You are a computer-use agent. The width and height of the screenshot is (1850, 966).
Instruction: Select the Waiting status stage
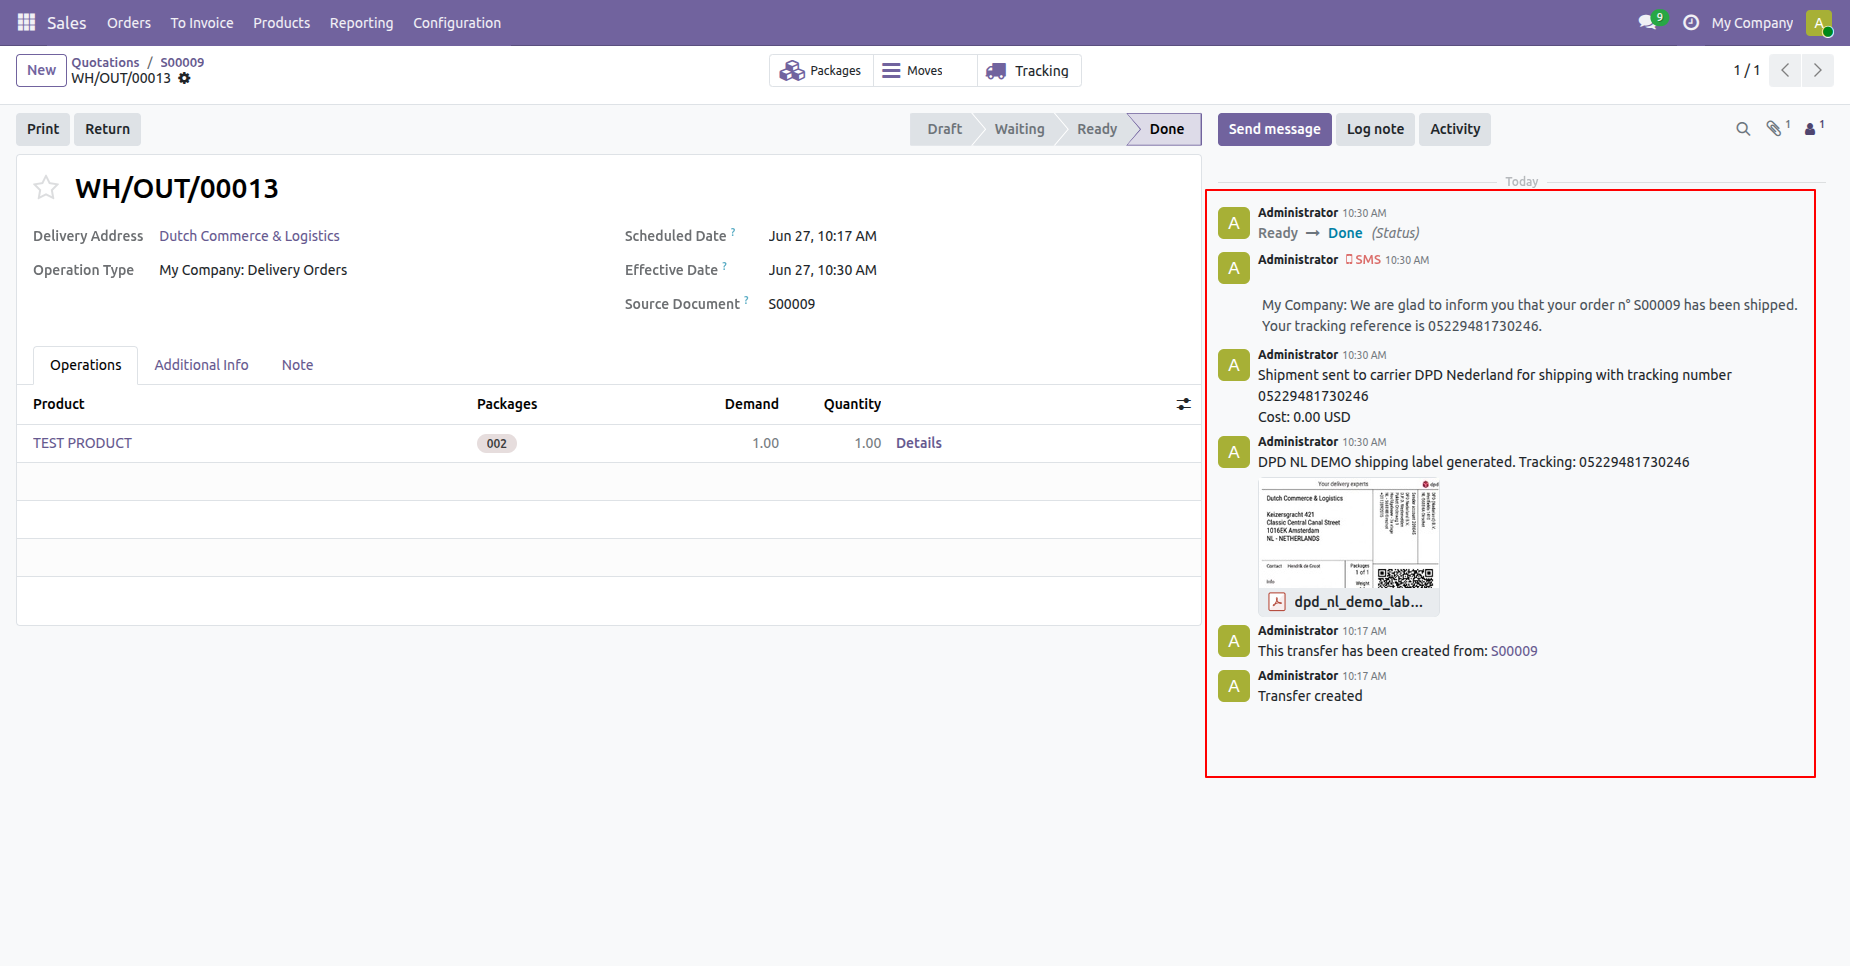(1019, 129)
